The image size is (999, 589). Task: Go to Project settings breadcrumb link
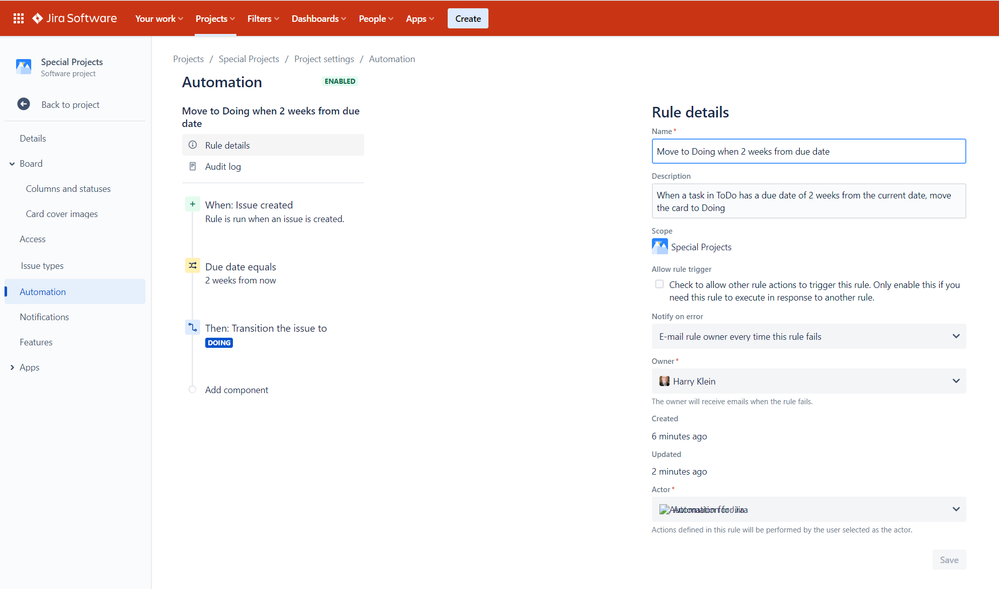click(324, 59)
